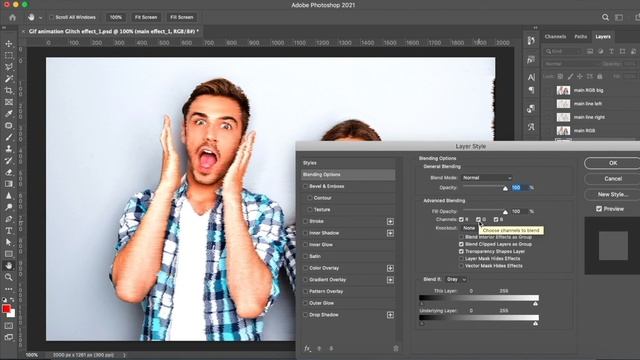Select the History Brush tool
This screenshot has width=640, height=360.
(9, 160)
